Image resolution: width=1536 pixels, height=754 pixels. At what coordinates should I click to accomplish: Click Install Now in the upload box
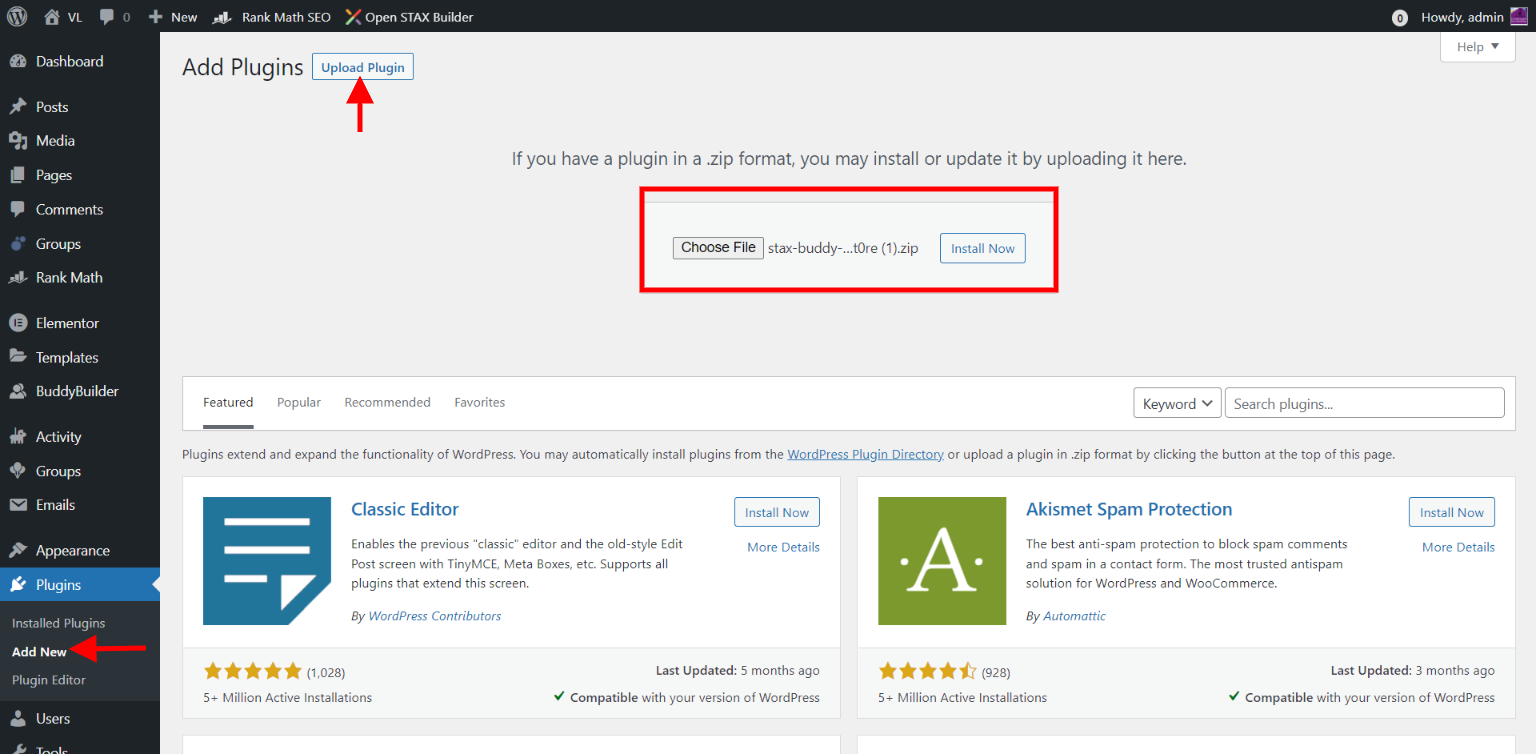tap(983, 249)
